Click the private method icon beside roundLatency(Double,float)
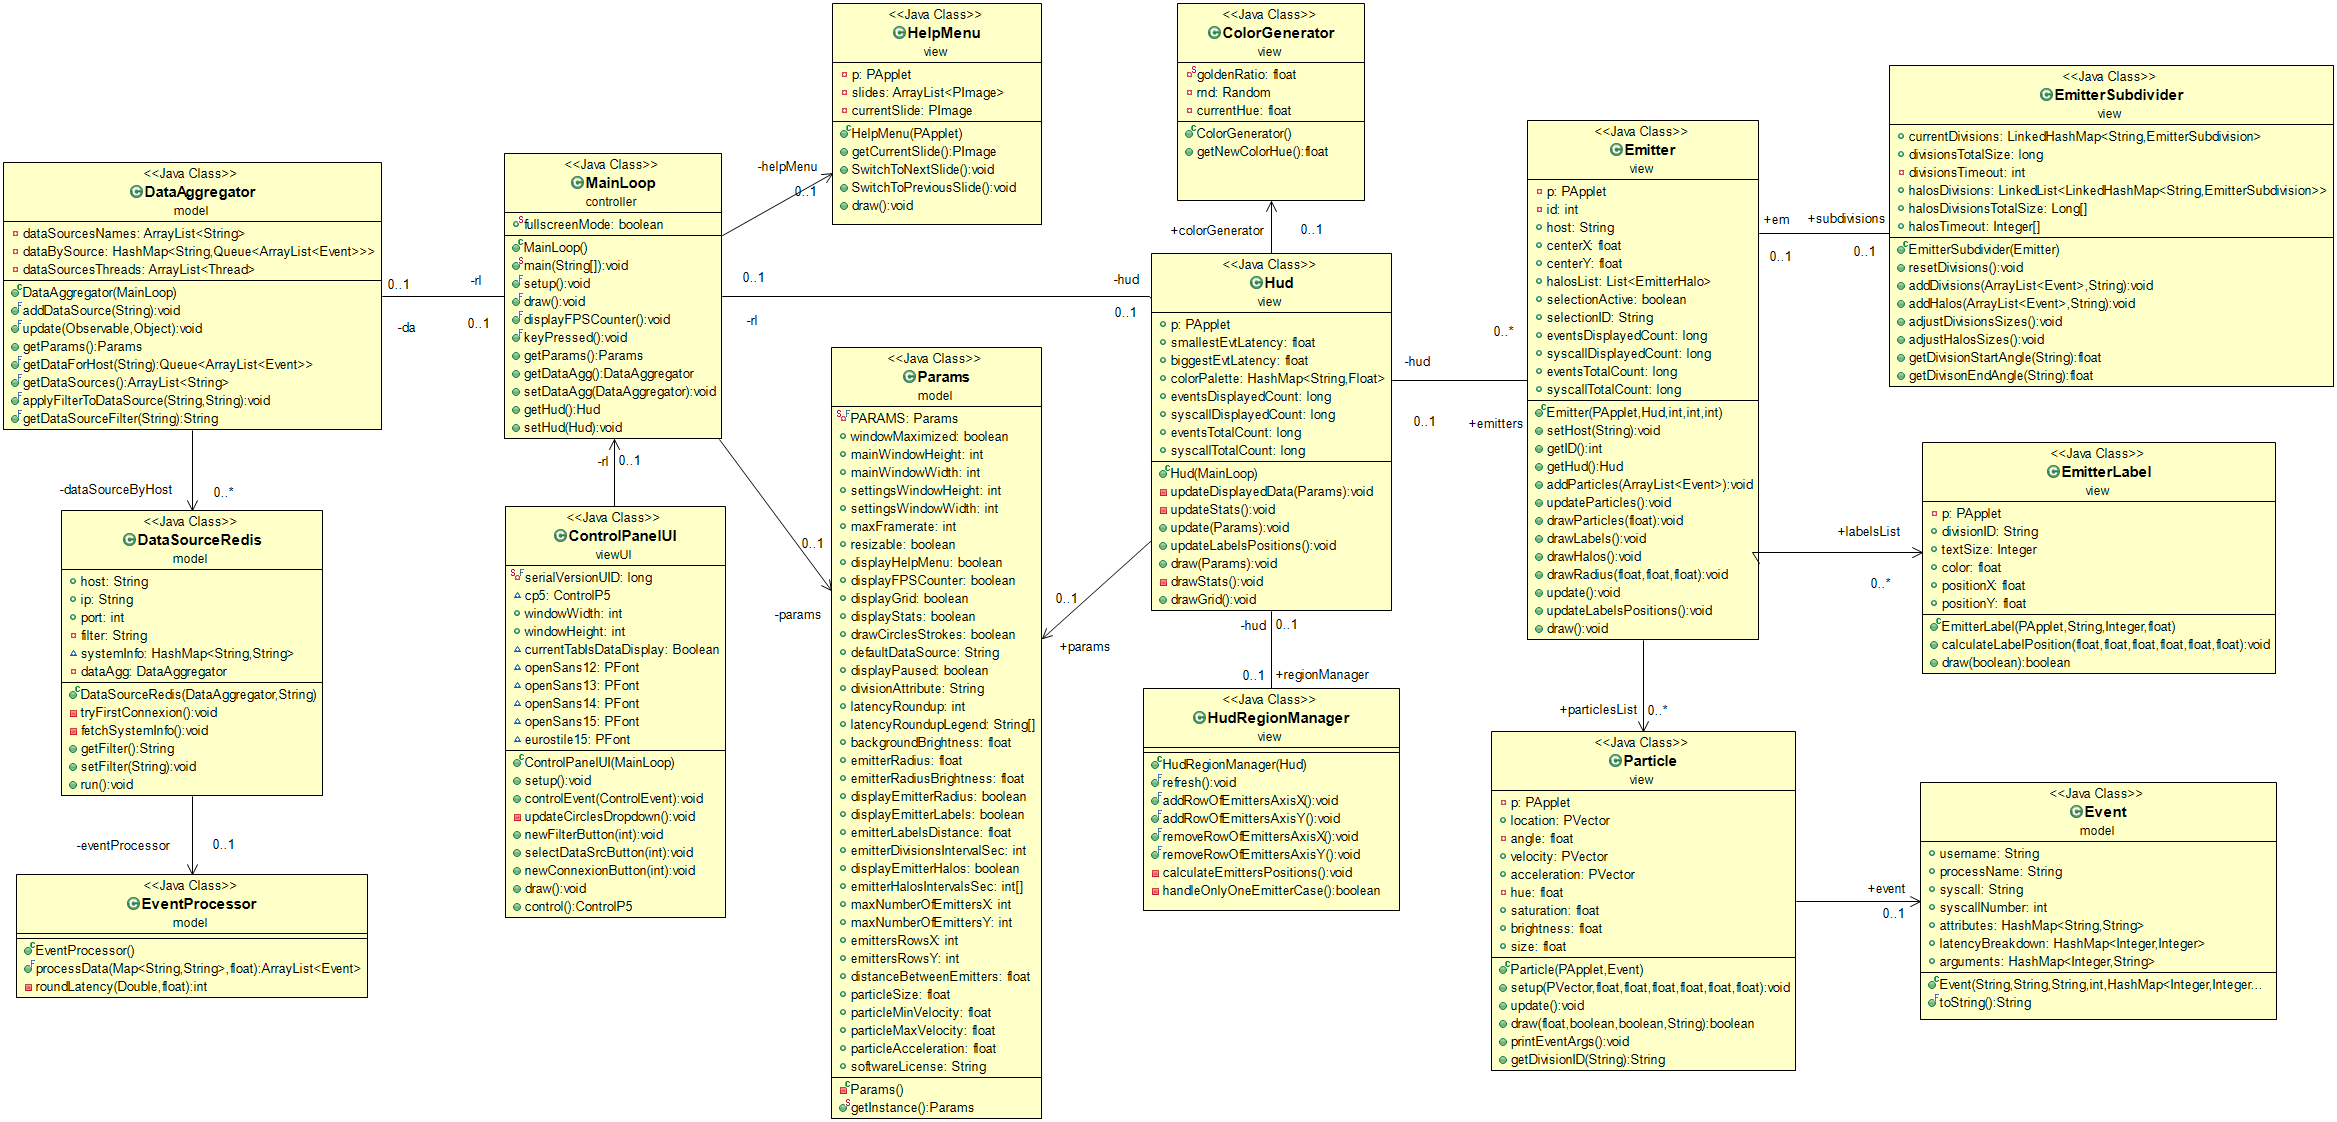Screen dimensions: 2337x1122 pyautogui.click(x=28, y=987)
